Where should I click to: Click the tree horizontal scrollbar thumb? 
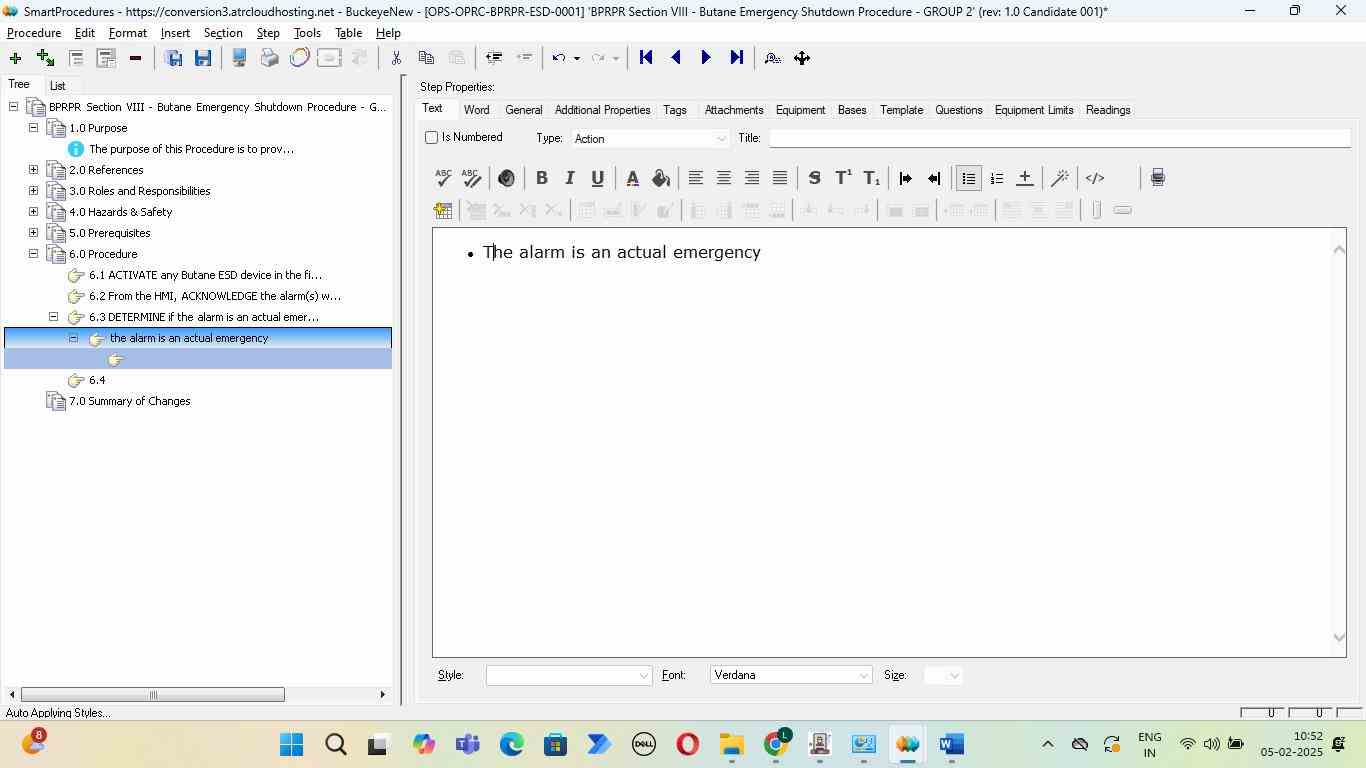(153, 695)
